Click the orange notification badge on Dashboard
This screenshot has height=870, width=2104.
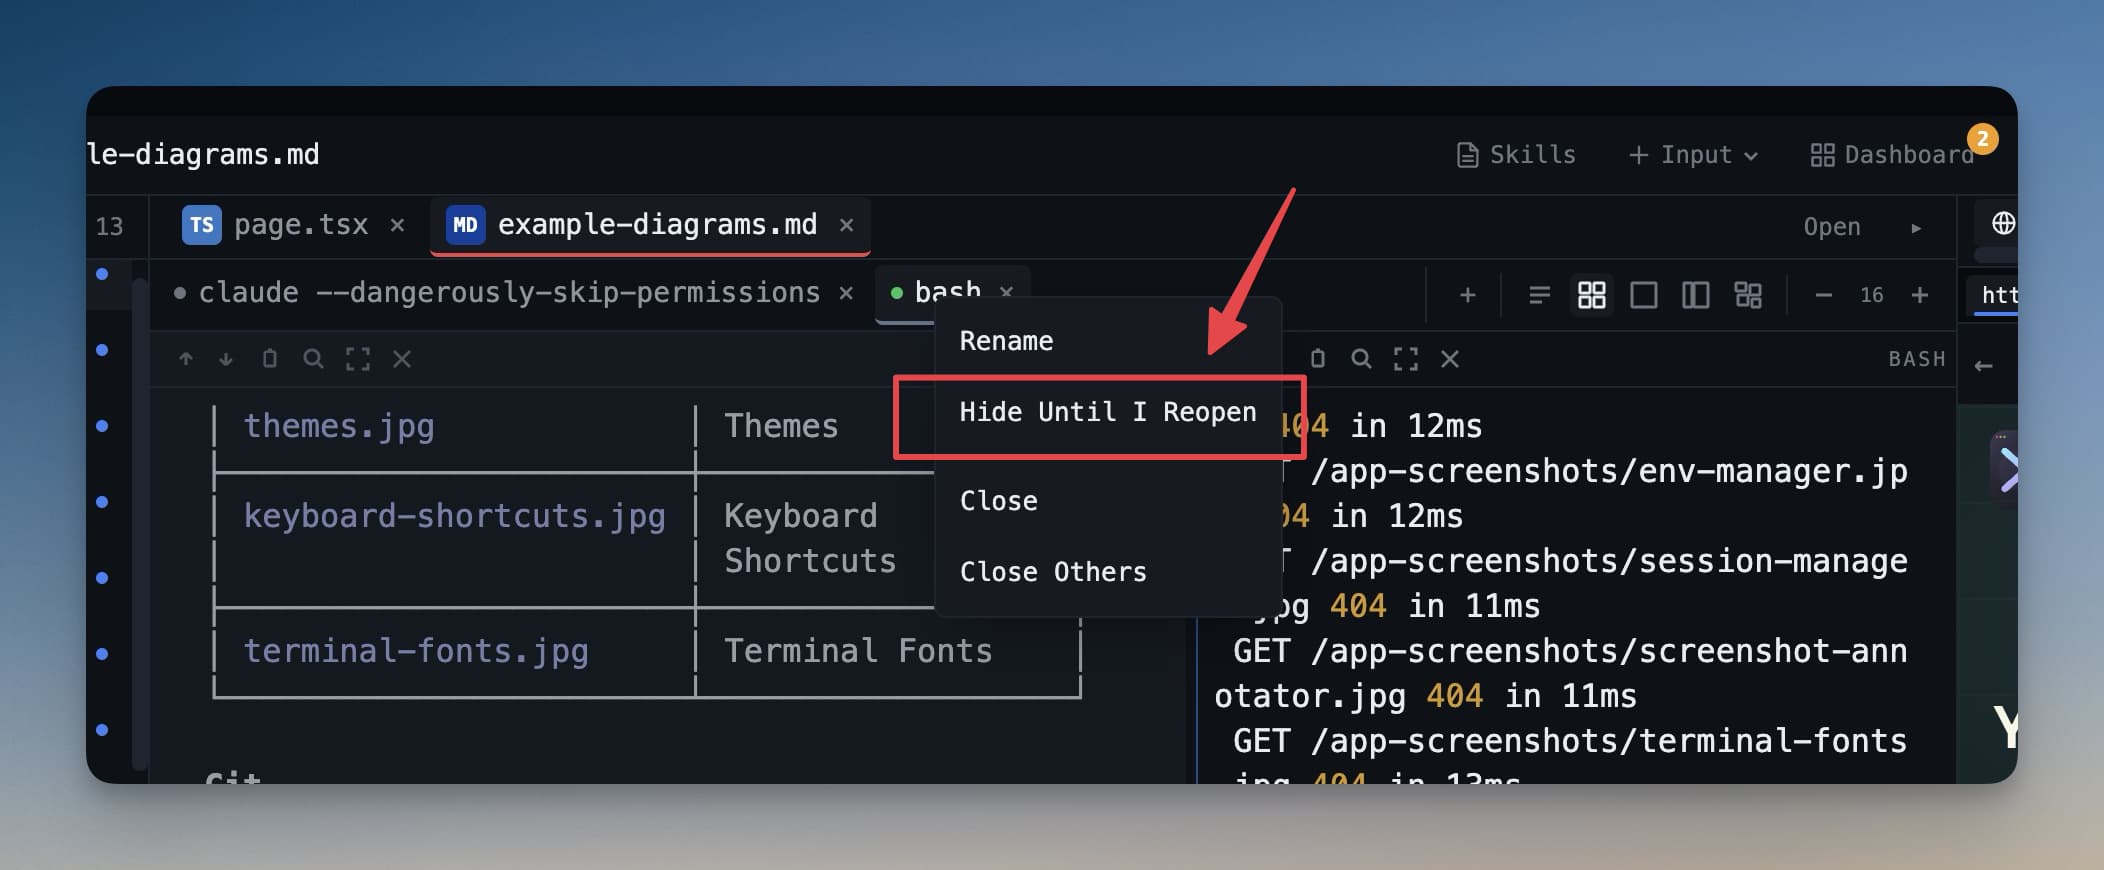coord(1982,139)
